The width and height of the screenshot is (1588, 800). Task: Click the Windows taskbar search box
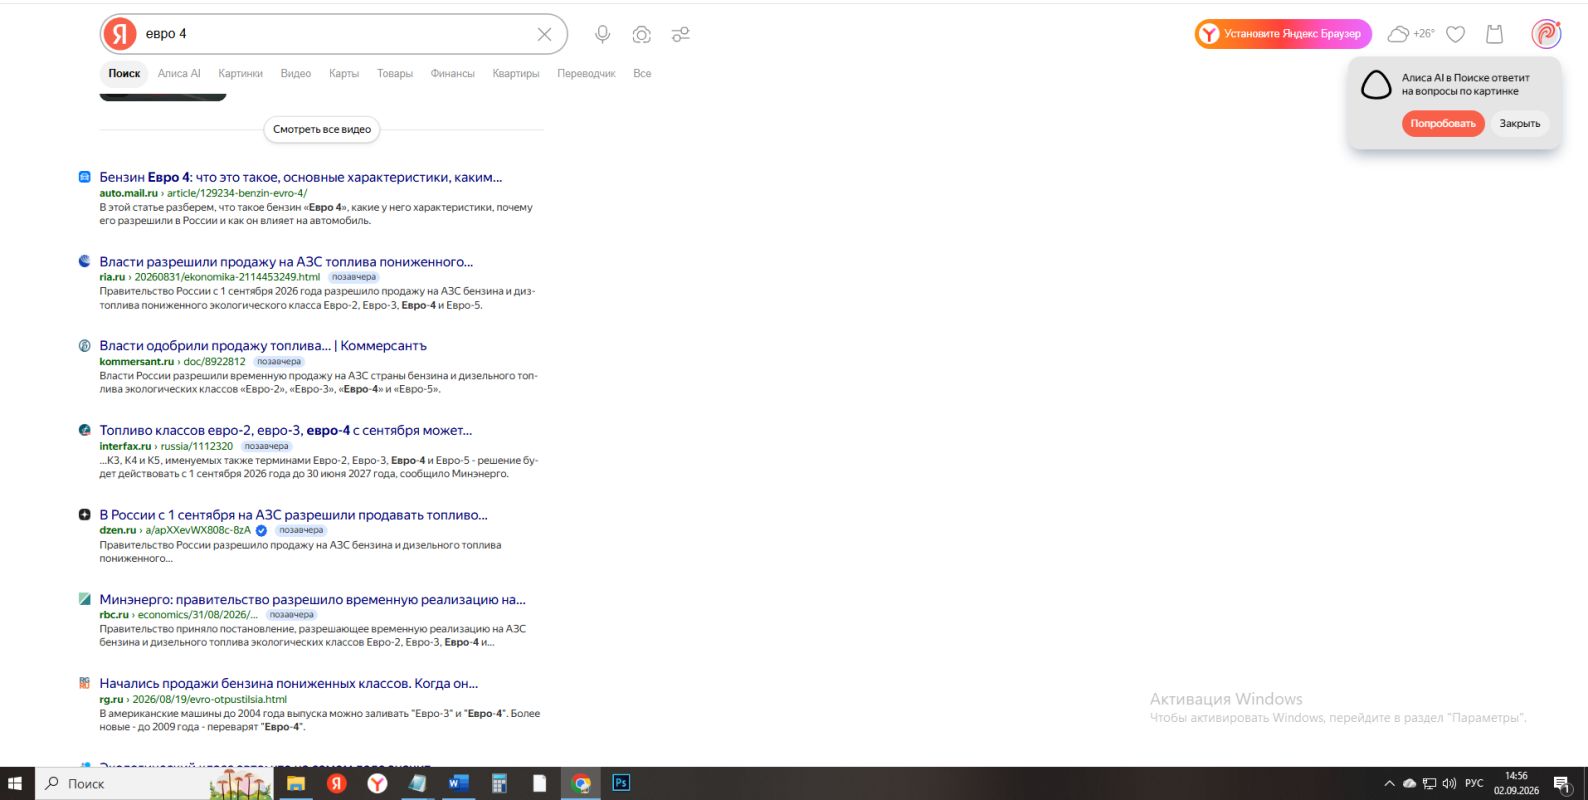(155, 783)
